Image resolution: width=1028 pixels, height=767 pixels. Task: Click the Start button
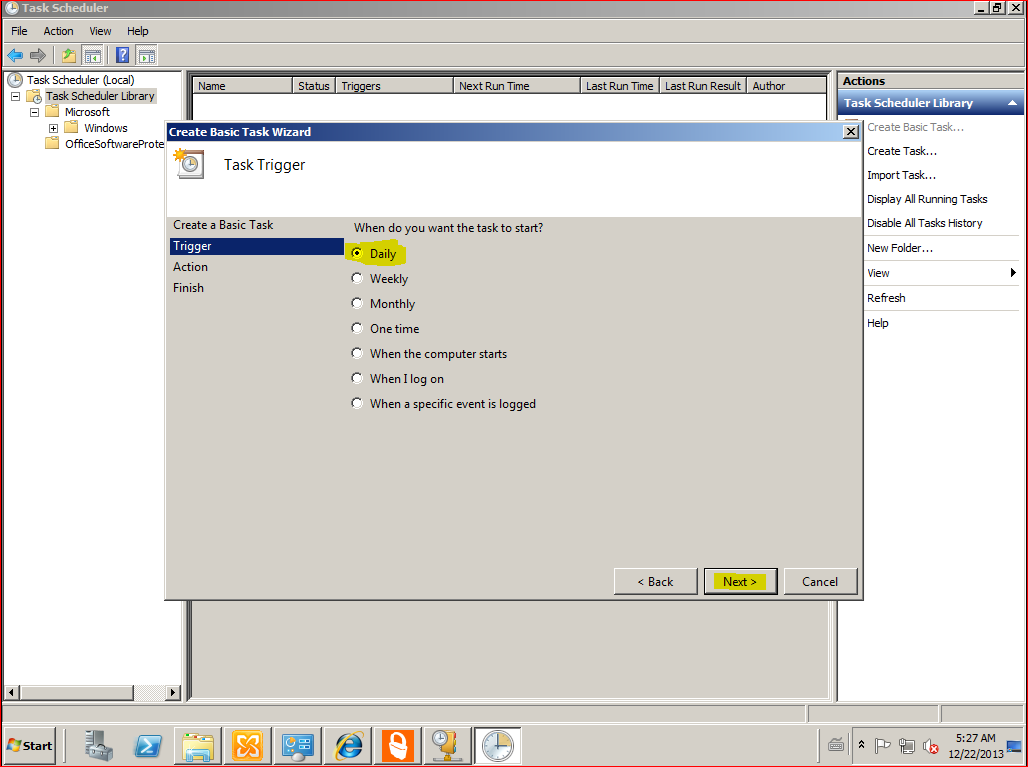(29, 746)
